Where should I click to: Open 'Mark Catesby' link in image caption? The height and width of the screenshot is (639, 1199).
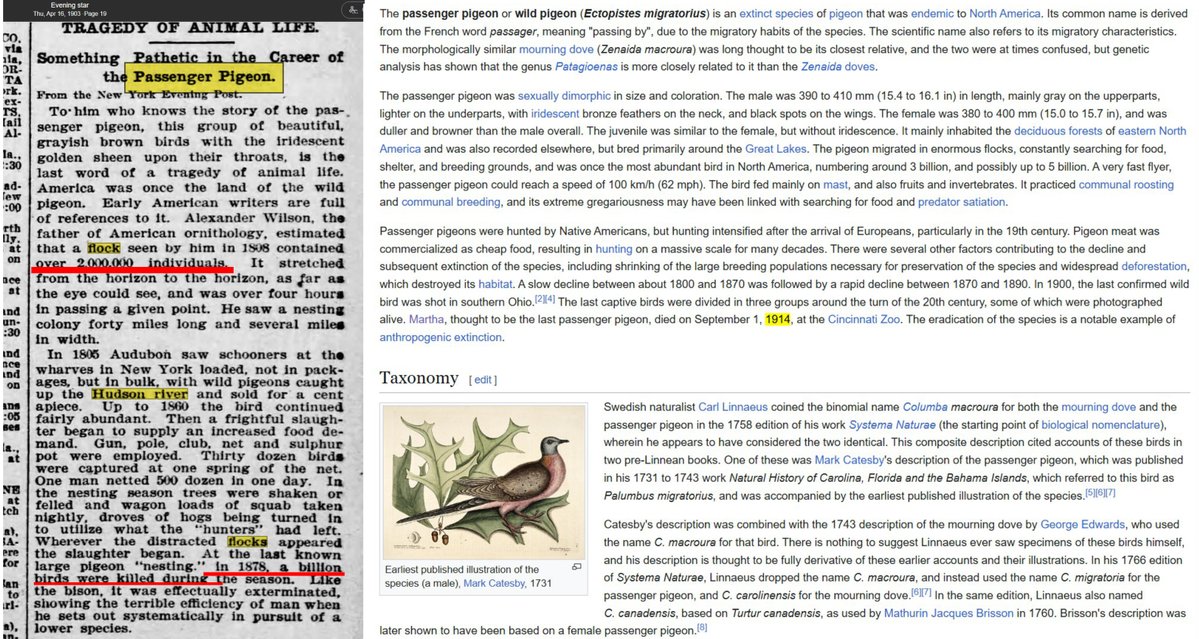tap(494, 583)
